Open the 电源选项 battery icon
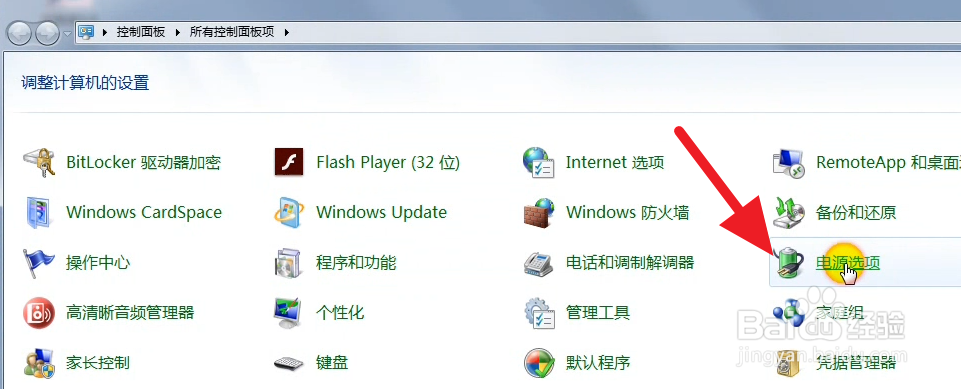 click(788, 263)
